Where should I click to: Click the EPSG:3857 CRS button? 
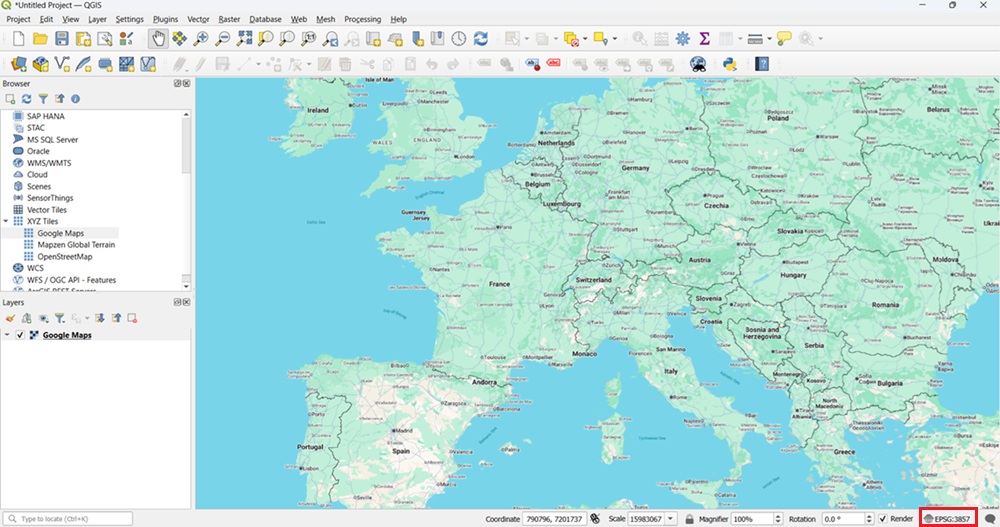[x=948, y=519]
